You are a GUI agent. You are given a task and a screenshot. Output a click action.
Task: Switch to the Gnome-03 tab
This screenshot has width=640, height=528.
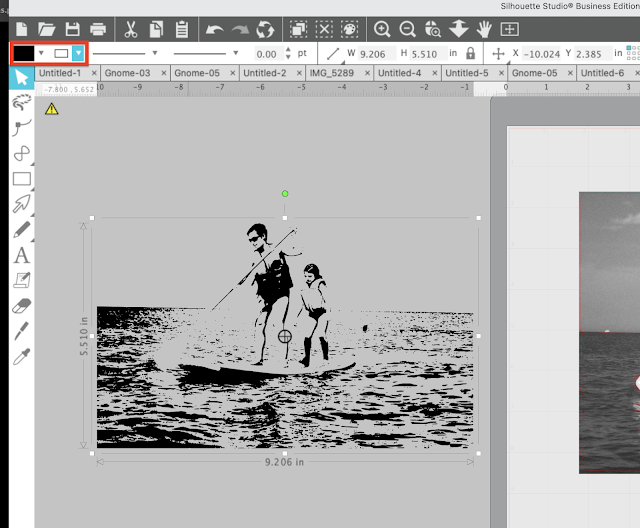click(127, 73)
